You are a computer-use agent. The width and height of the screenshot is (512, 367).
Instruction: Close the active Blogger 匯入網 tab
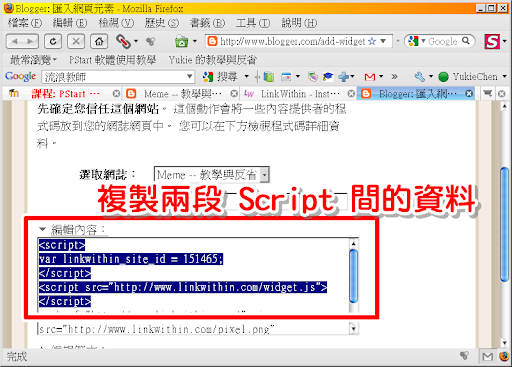point(469,94)
